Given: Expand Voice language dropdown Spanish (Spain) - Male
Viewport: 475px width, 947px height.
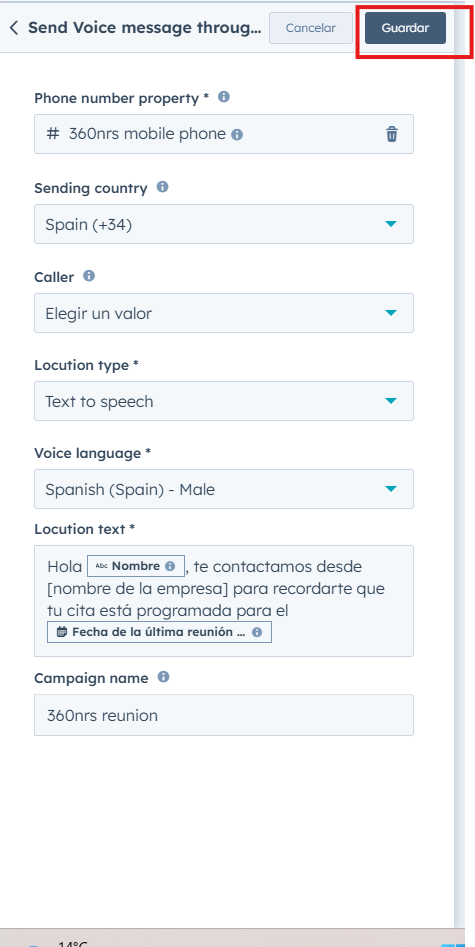Looking at the screenshot, I should pos(224,489).
